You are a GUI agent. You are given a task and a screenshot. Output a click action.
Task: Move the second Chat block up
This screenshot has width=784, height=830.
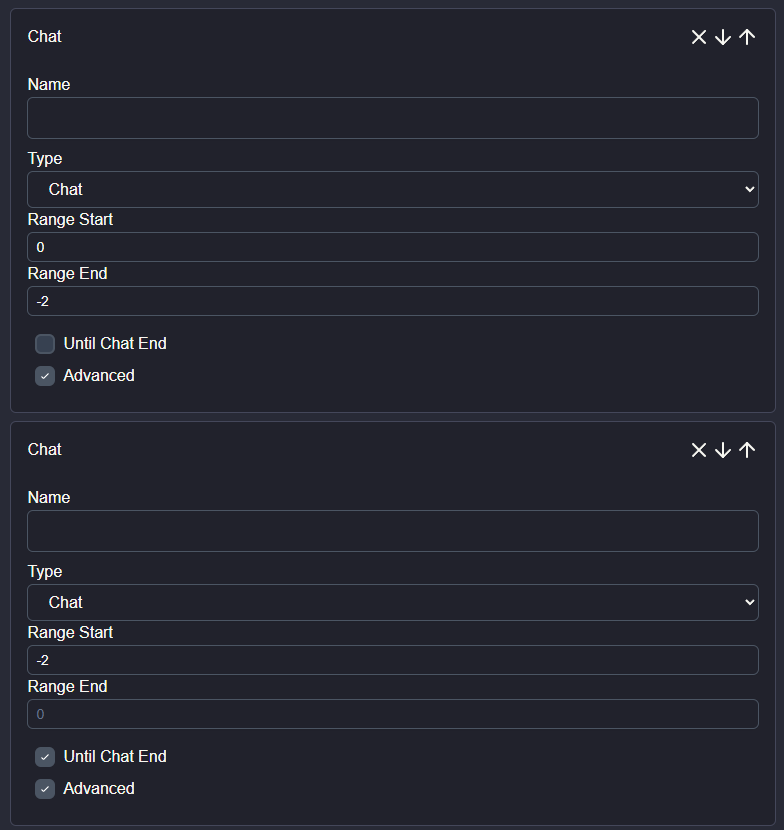pyautogui.click(x=747, y=450)
